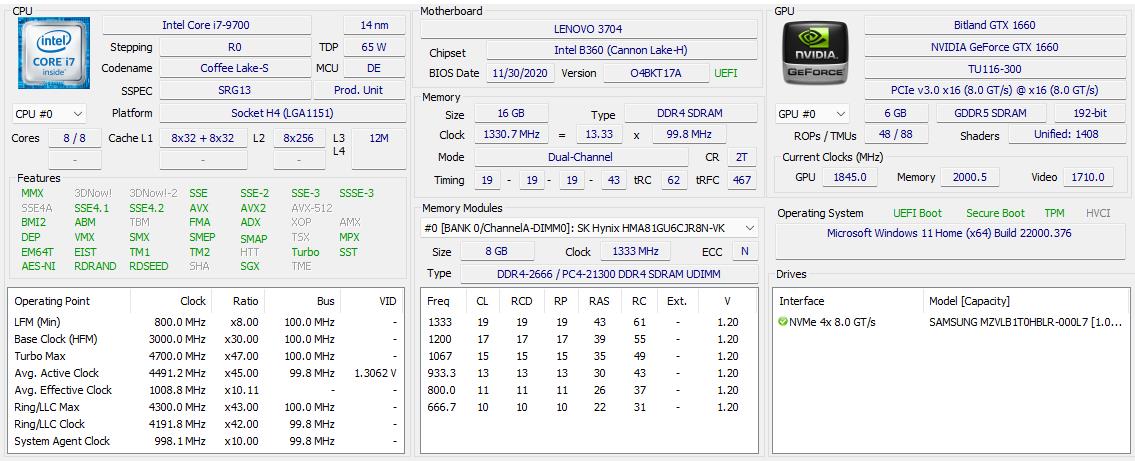The height and width of the screenshot is (461, 1135).
Task: Click the tRC 62 value
Action: [x=674, y=179]
